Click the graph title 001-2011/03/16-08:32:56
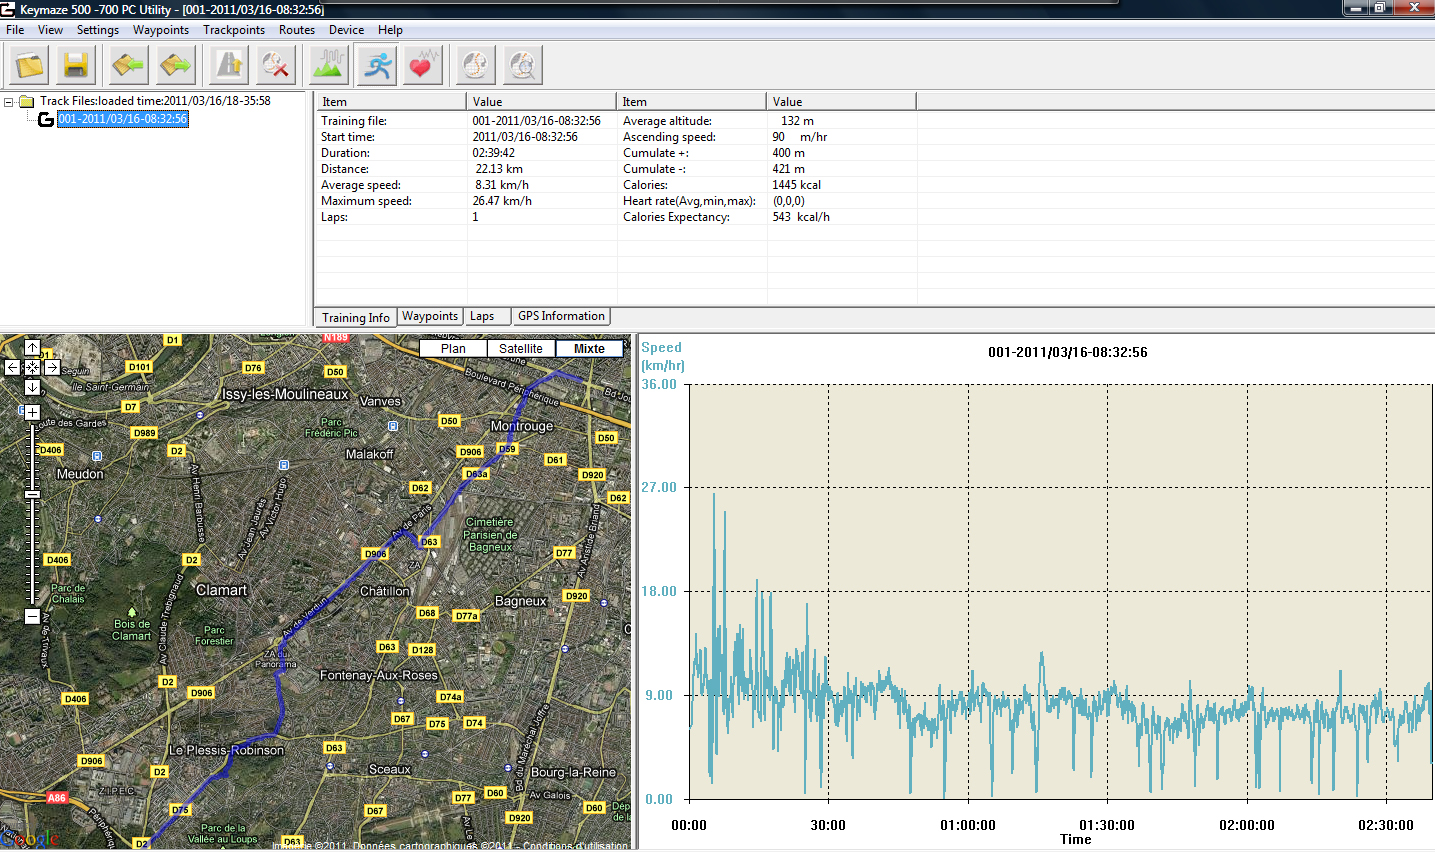Screen dimensions: 1435x852 pyautogui.click(x=1067, y=352)
